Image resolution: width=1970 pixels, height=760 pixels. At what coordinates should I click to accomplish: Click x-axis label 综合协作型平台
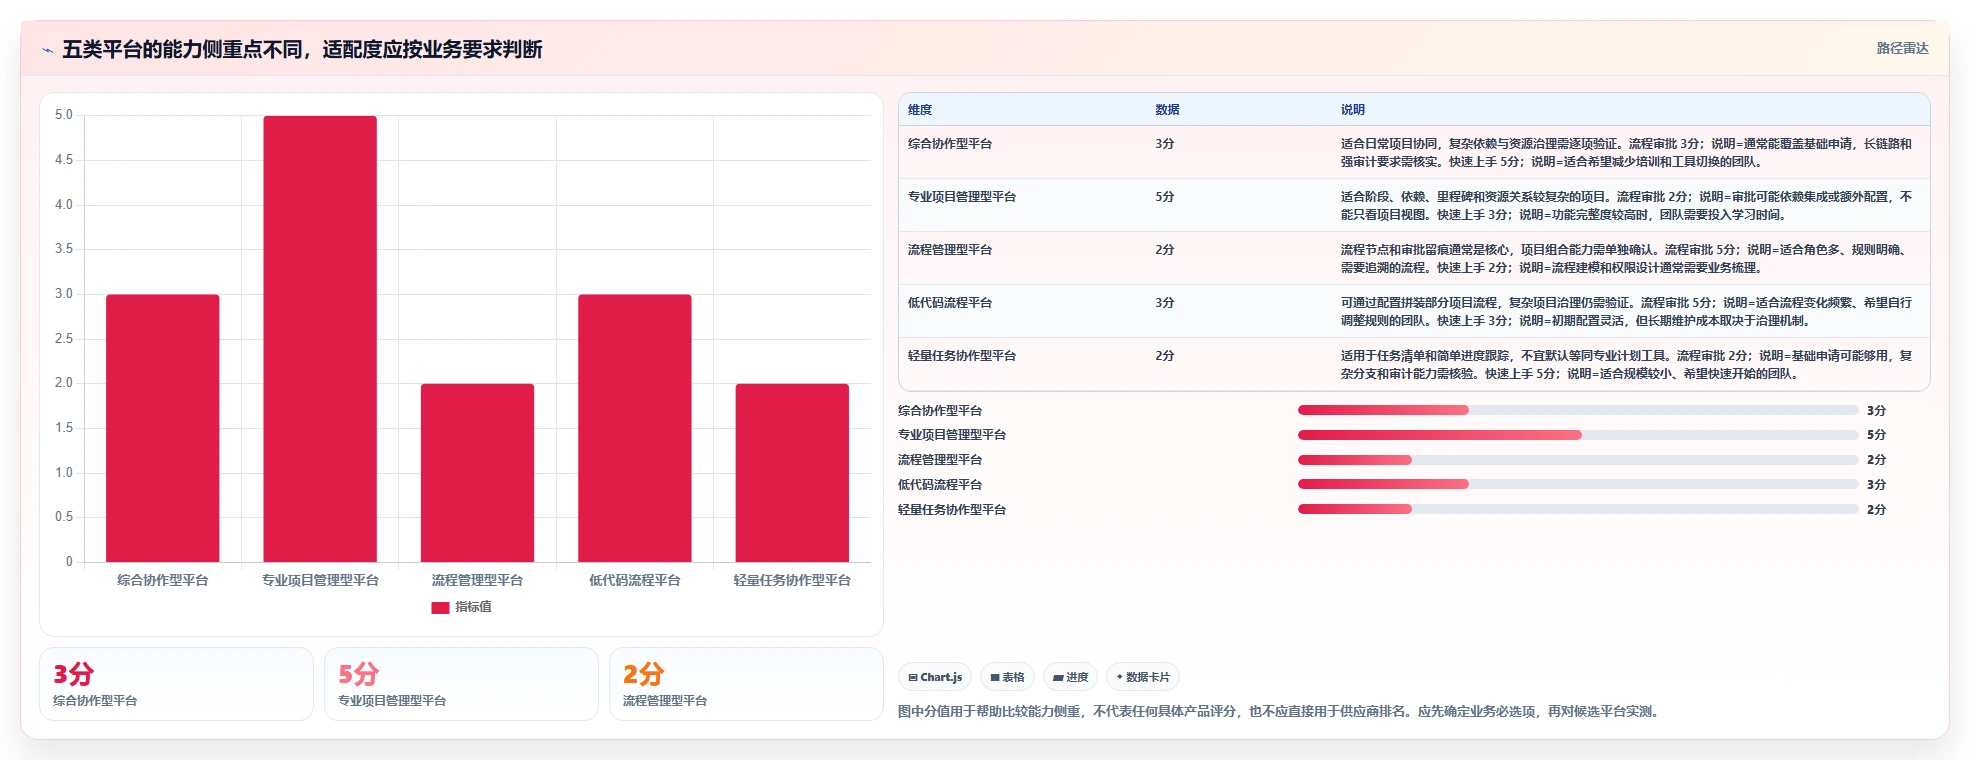162,580
